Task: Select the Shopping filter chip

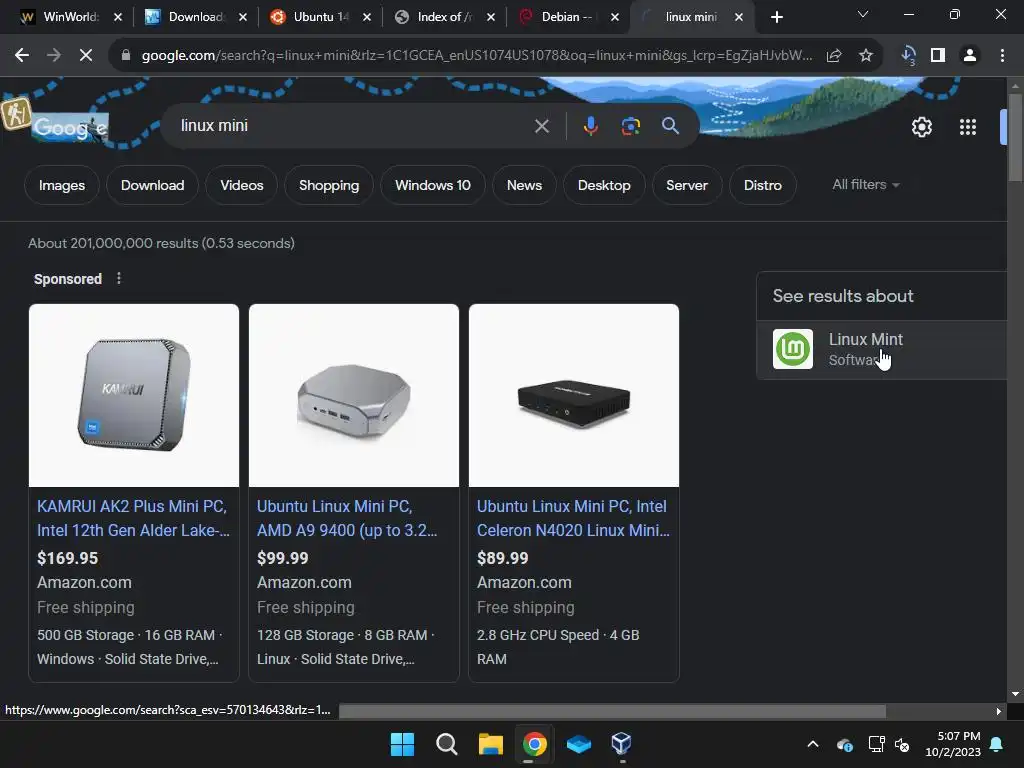Action: [329, 185]
